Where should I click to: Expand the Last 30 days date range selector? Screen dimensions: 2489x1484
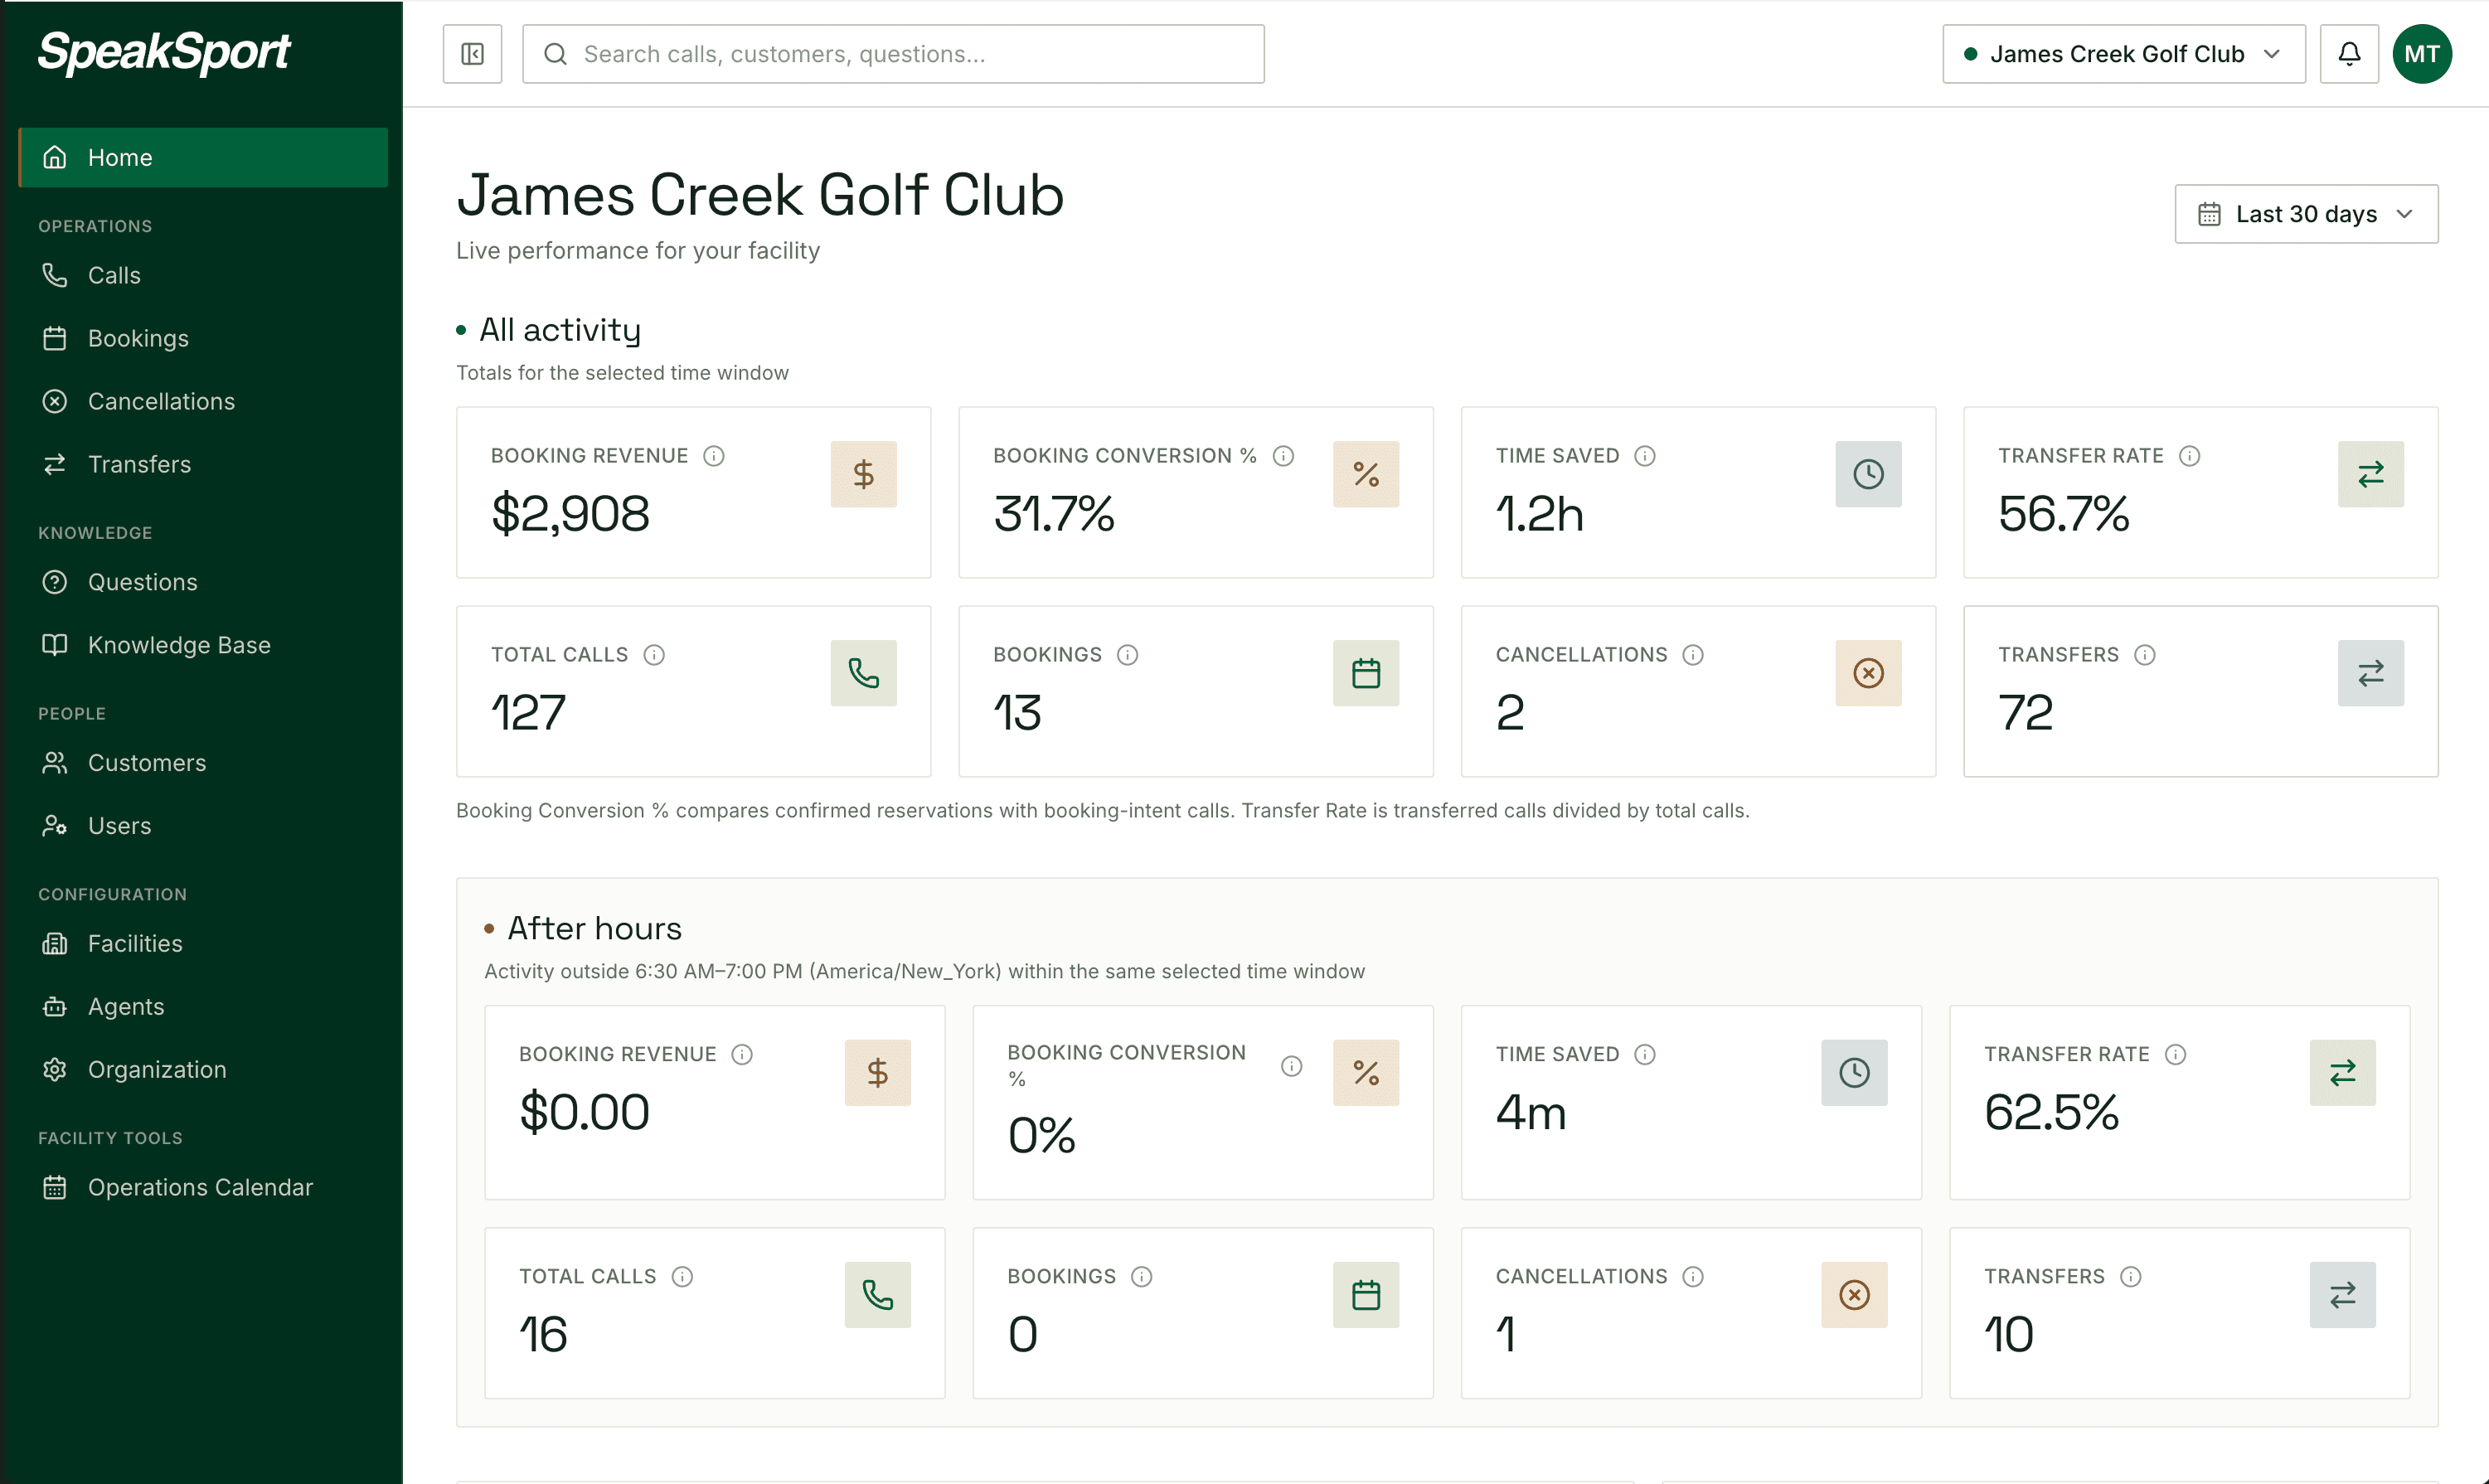coord(2306,214)
